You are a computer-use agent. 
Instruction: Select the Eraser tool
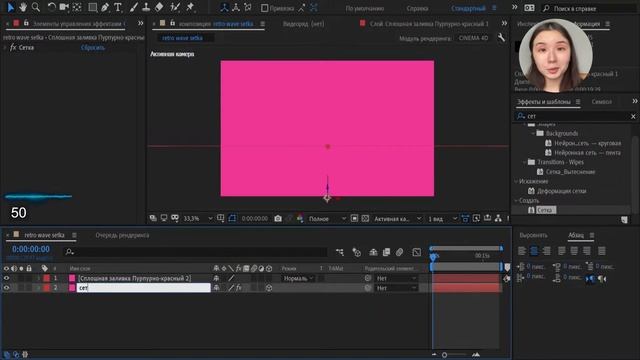[159, 7]
